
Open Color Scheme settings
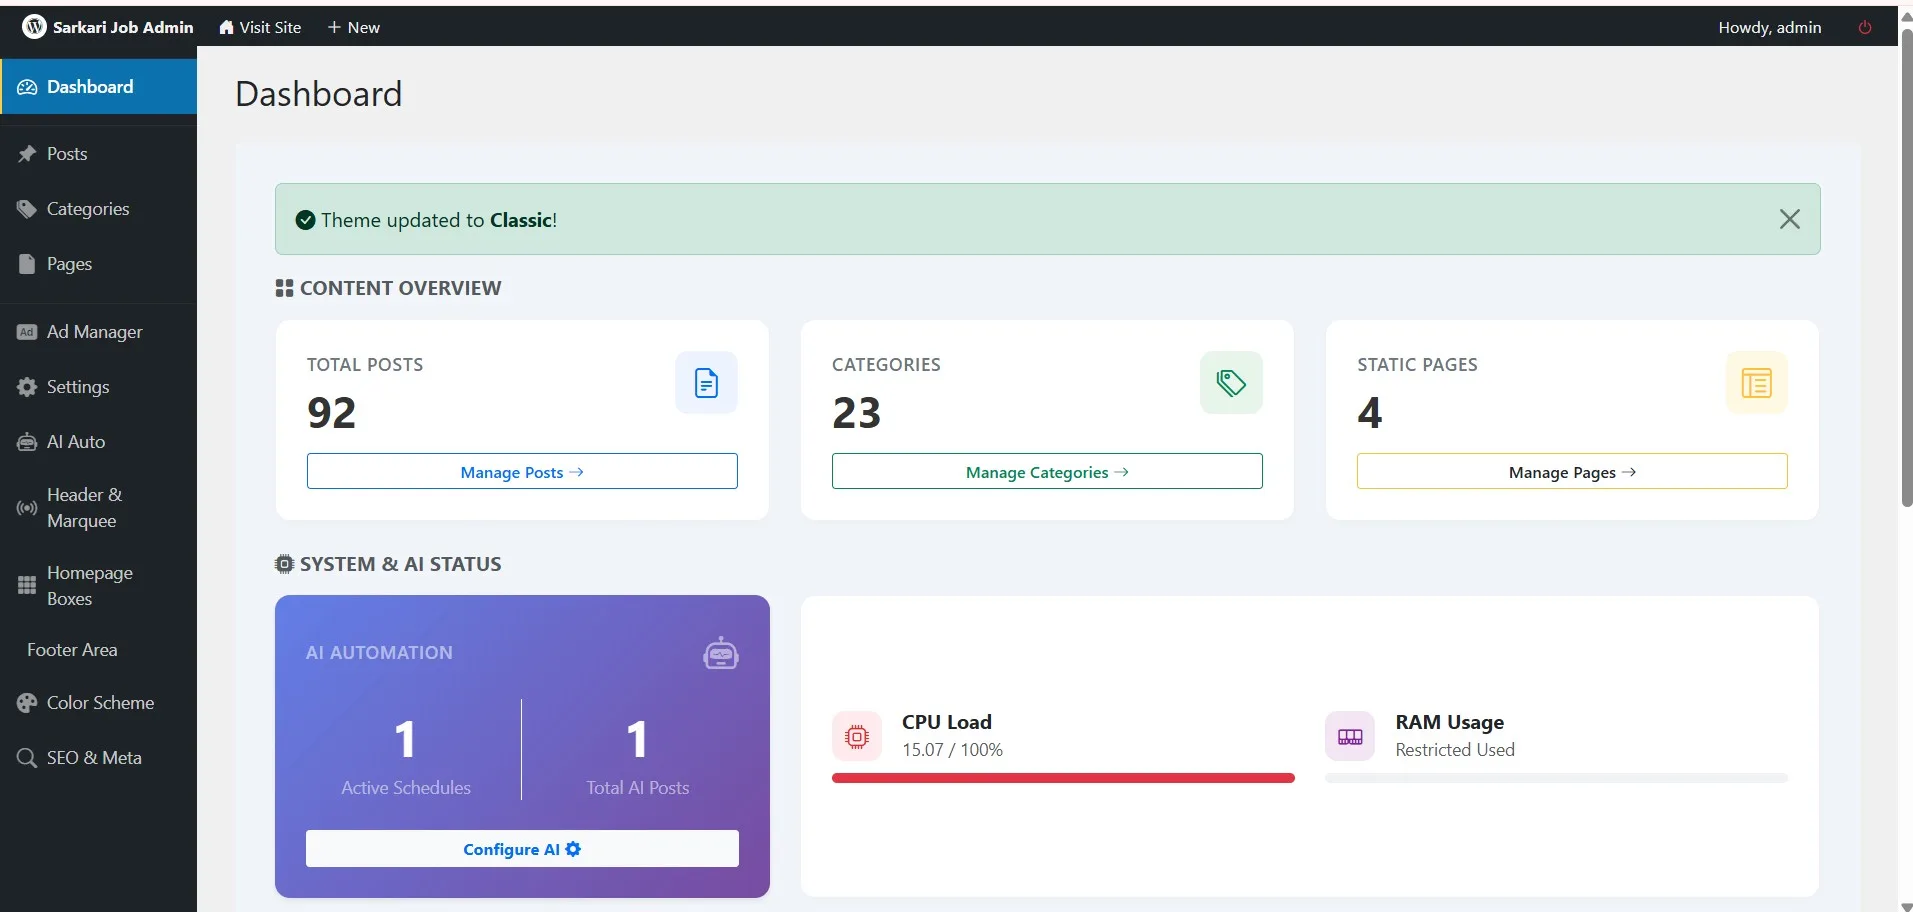(100, 703)
